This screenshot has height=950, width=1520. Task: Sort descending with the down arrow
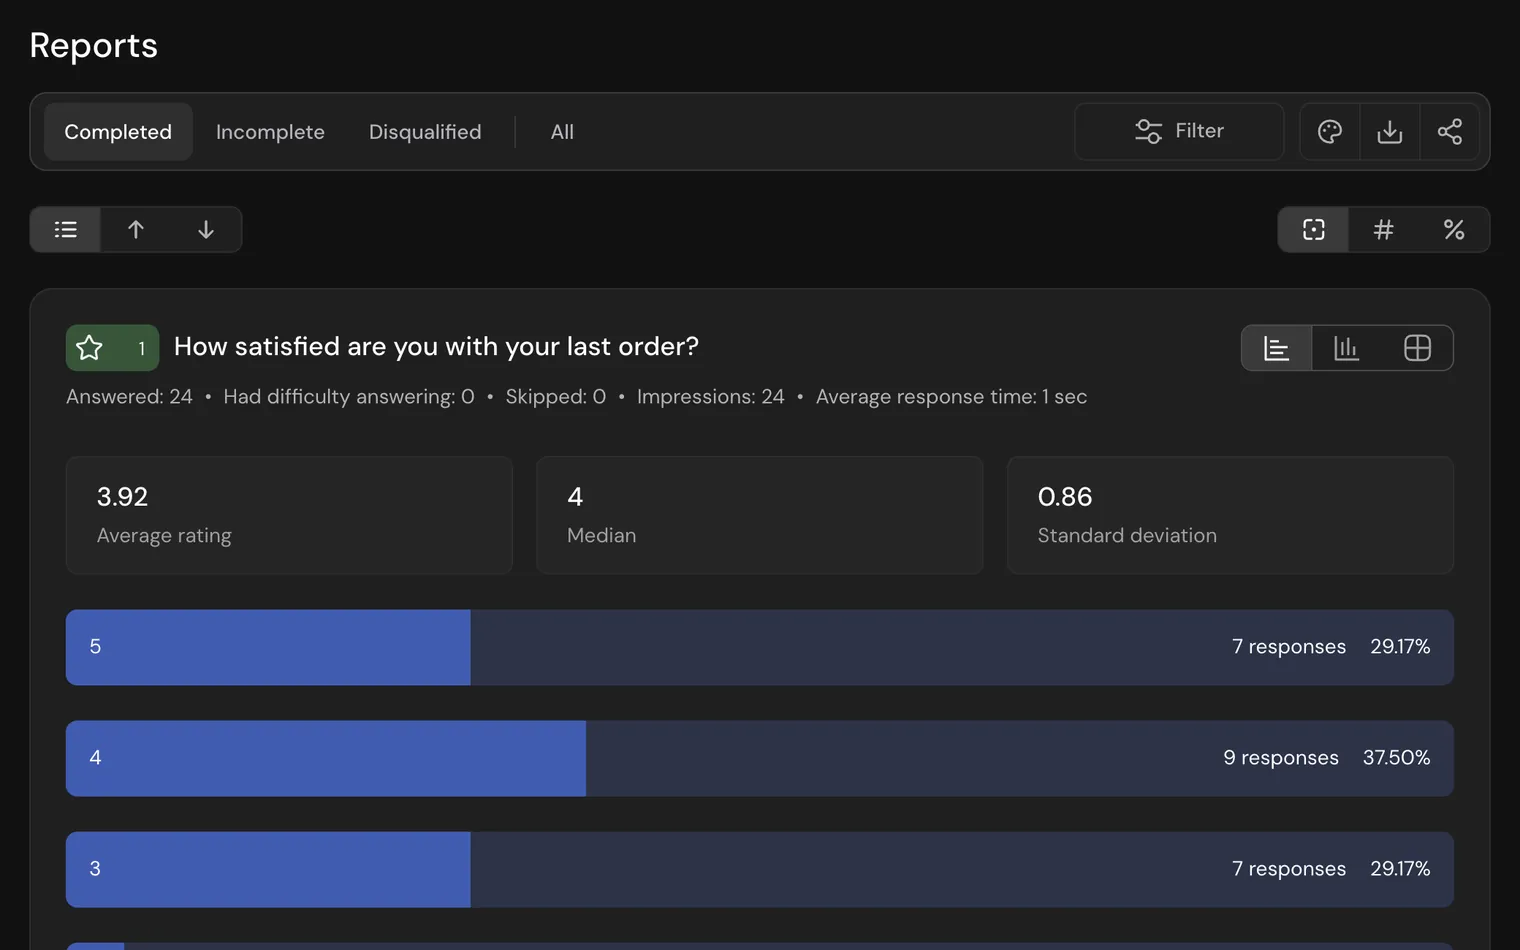(206, 230)
